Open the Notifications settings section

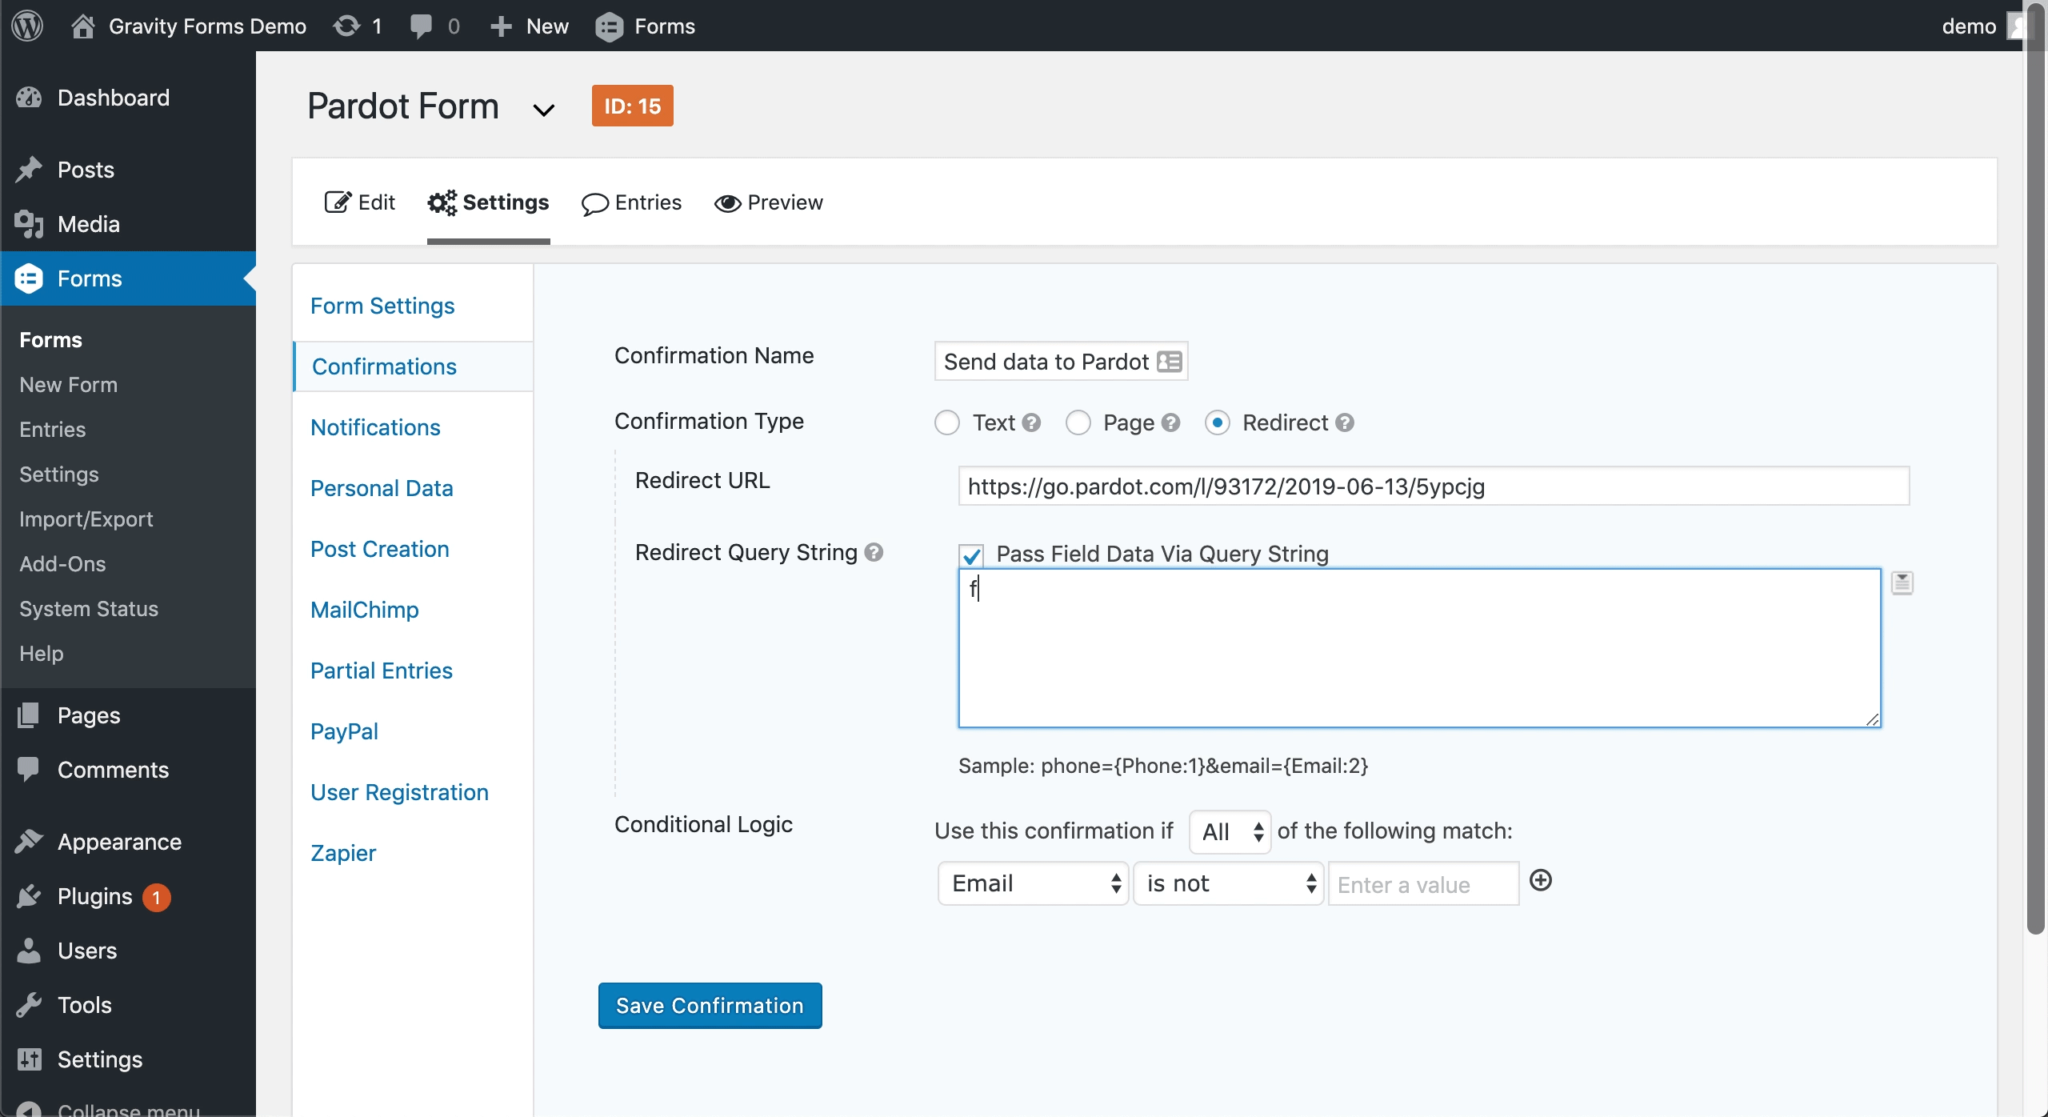pos(375,428)
